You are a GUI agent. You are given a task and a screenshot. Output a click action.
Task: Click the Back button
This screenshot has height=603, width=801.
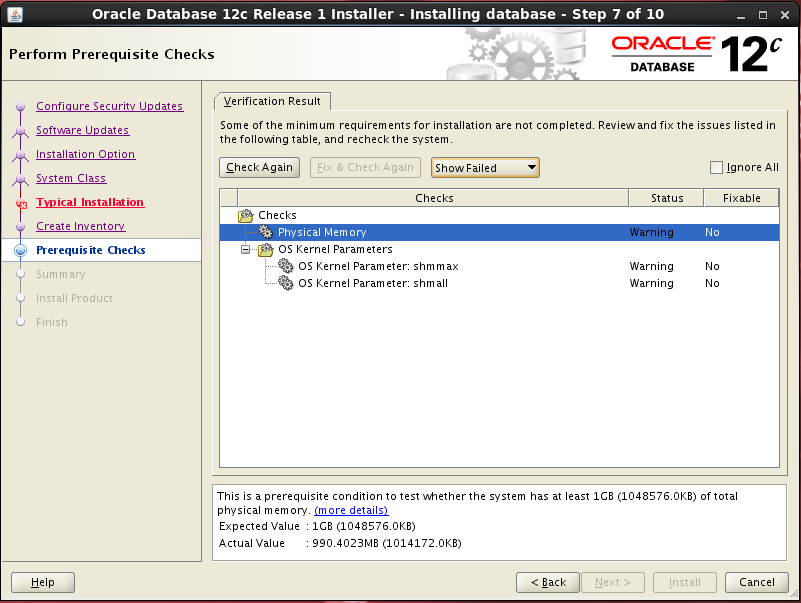tap(548, 582)
